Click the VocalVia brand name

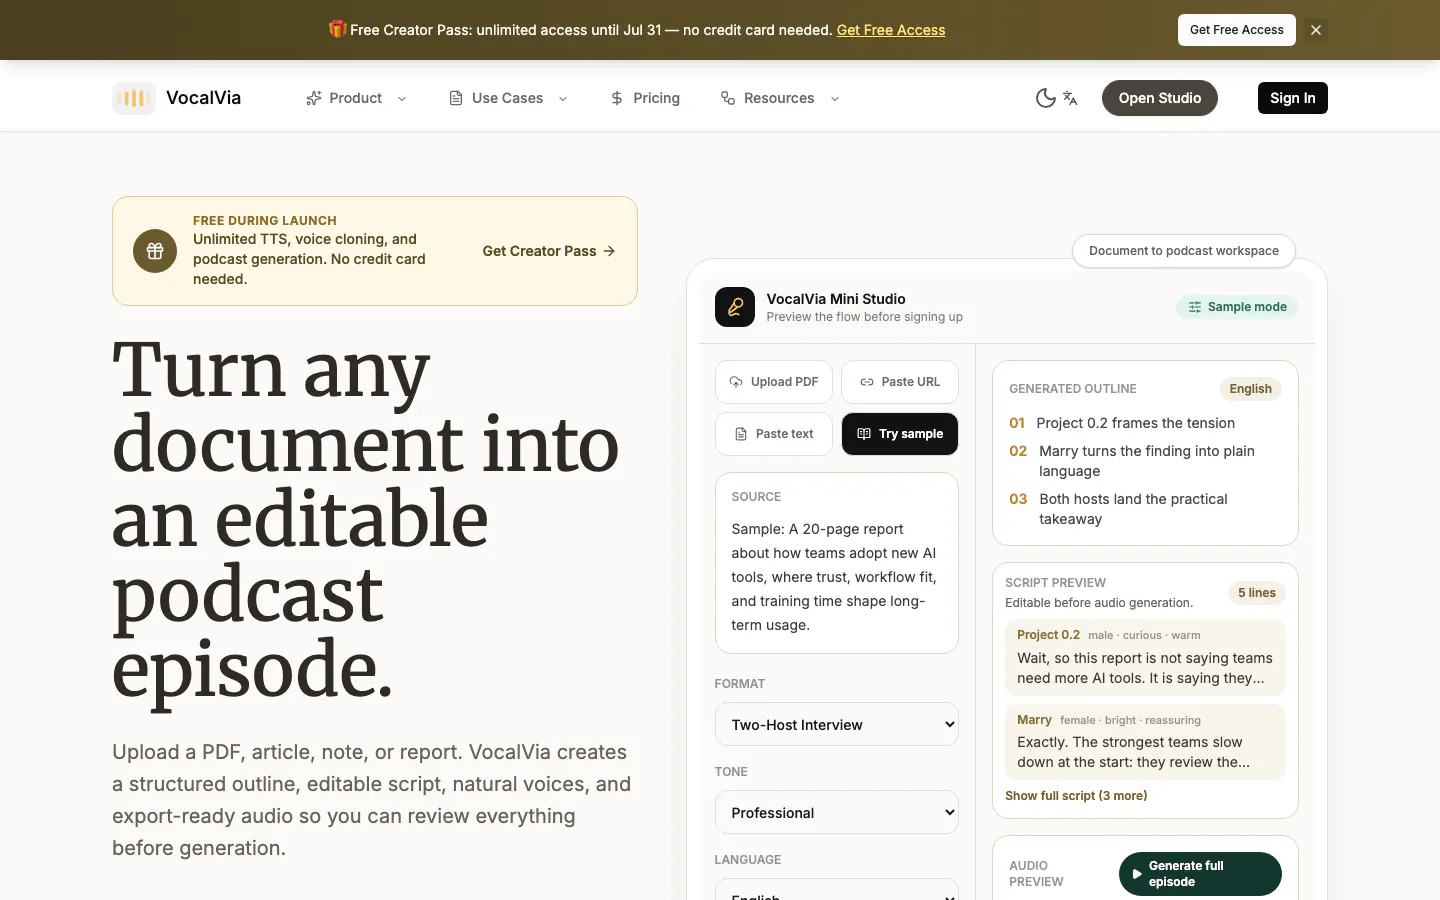[203, 98]
